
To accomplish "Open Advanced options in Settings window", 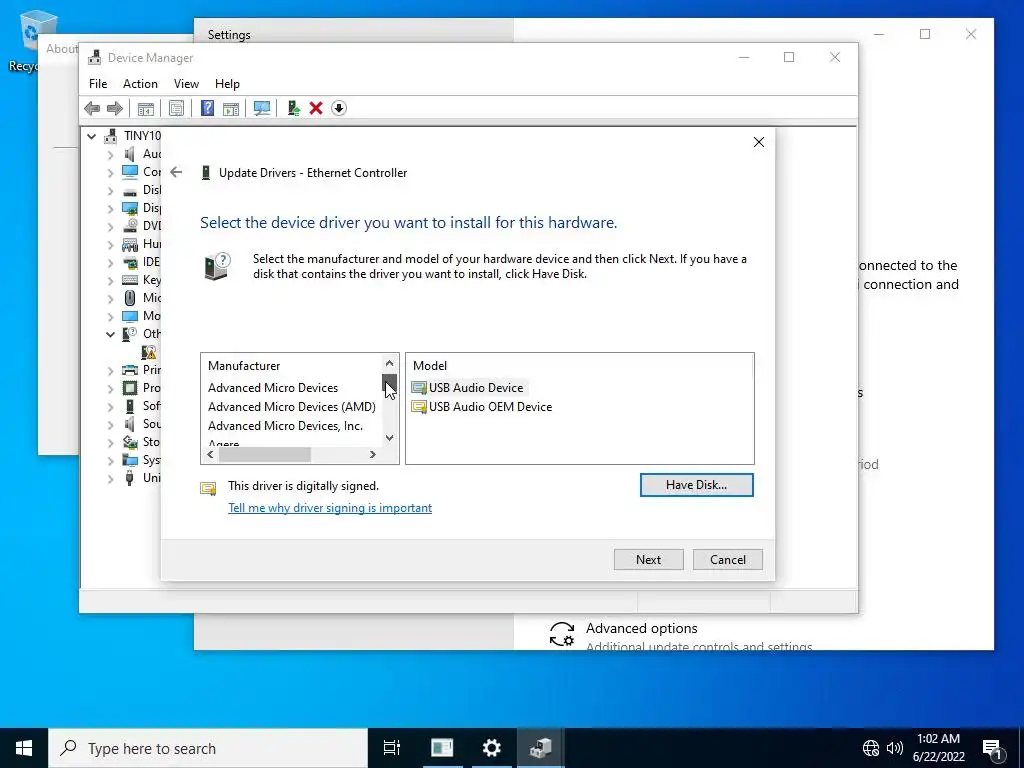I will [641, 628].
